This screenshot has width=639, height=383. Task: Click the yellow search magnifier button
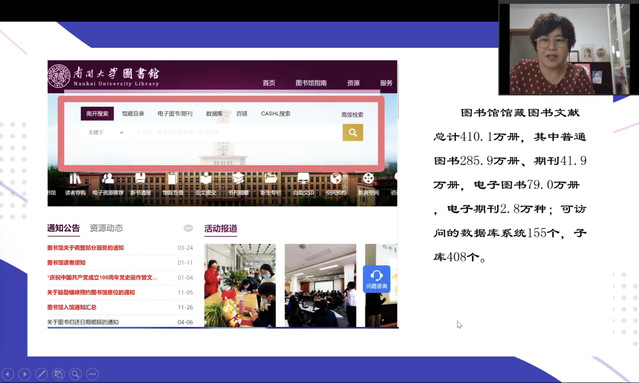coord(353,132)
